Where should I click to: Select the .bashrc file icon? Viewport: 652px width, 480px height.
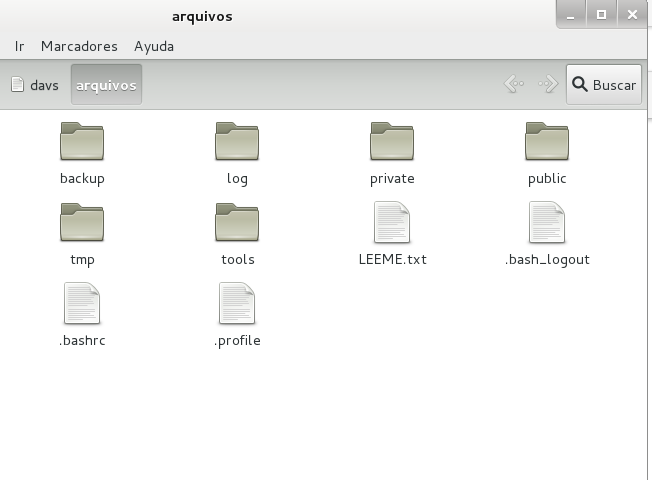[82, 304]
